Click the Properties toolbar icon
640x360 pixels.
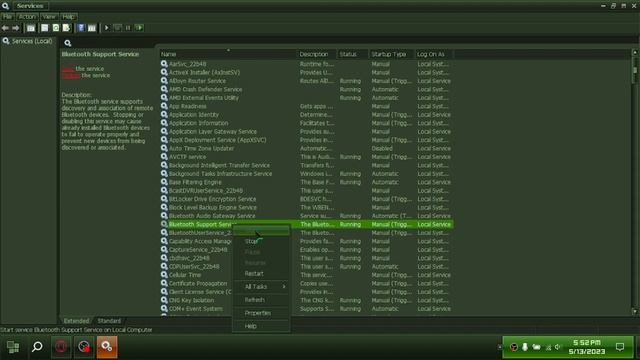[x=44, y=28]
